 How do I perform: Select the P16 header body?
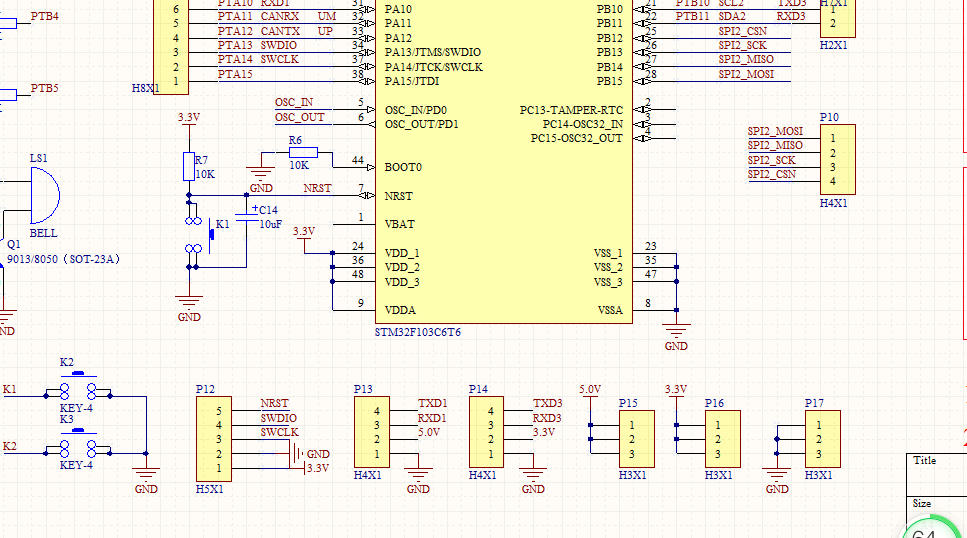tap(723, 439)
